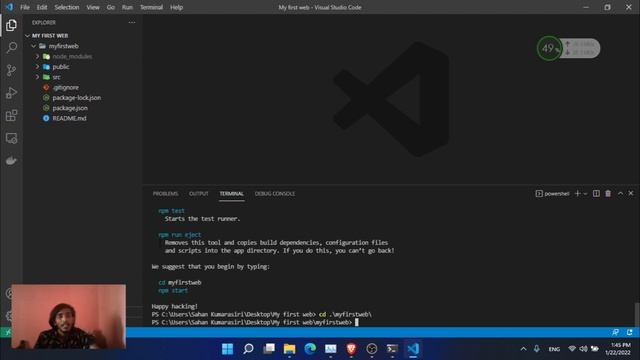The image size is (640, 360).
Task: Switch to the DEBUG CONSOLE tab
Action: (x=275, y=193)
